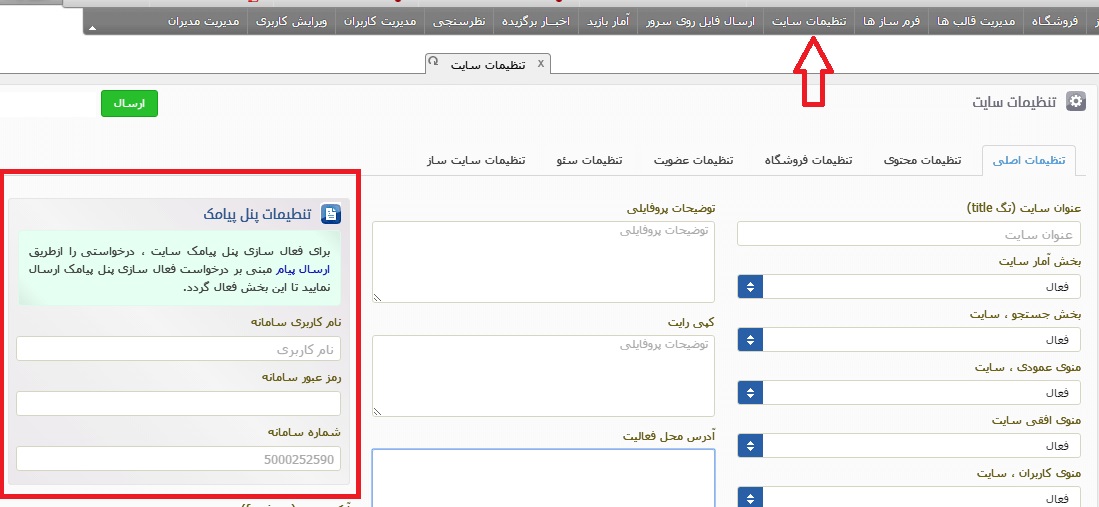Follow the ارسال پیام link in SMS panel

[304, 269]
